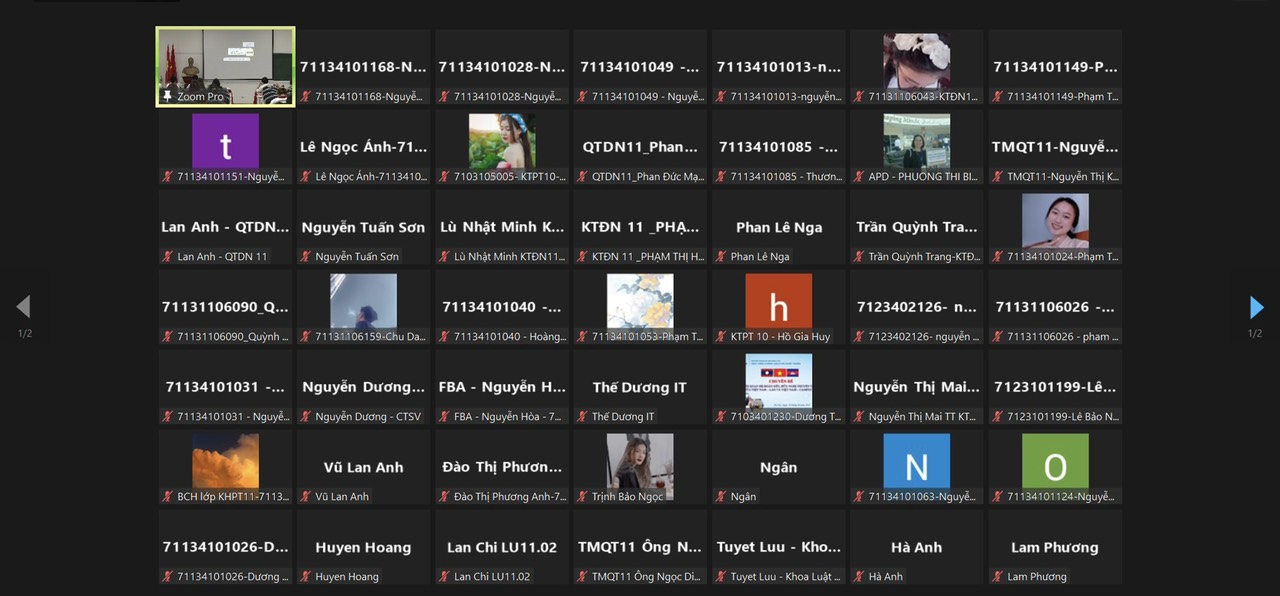Select the sunset cloud avatar of BCH lớp
The height and width of the screenshot is (596, 1280).
pyautogui.click(x=225, y=461)
